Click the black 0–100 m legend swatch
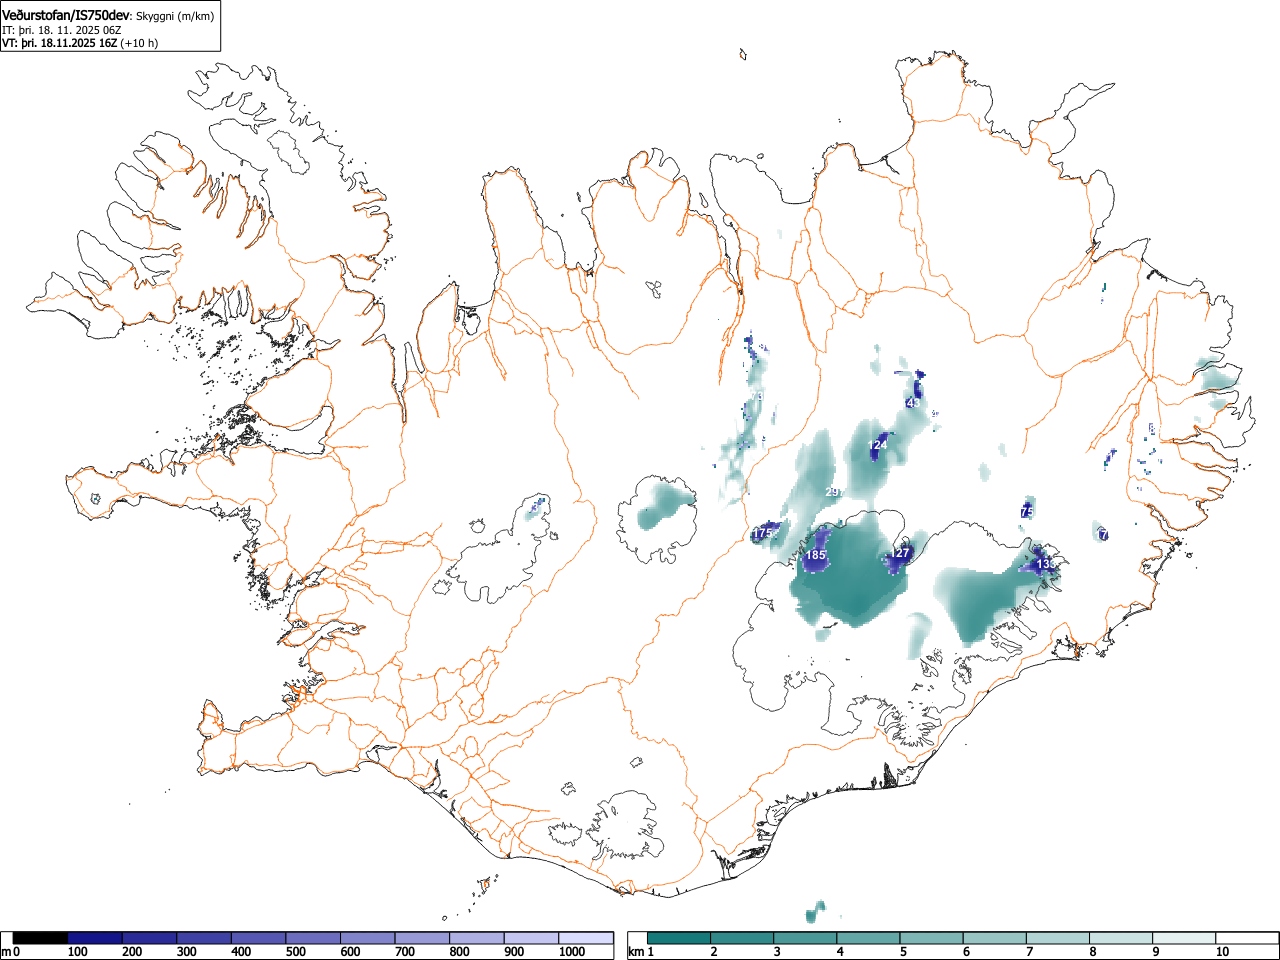The image size is (1280, 960). coord(41,938)
